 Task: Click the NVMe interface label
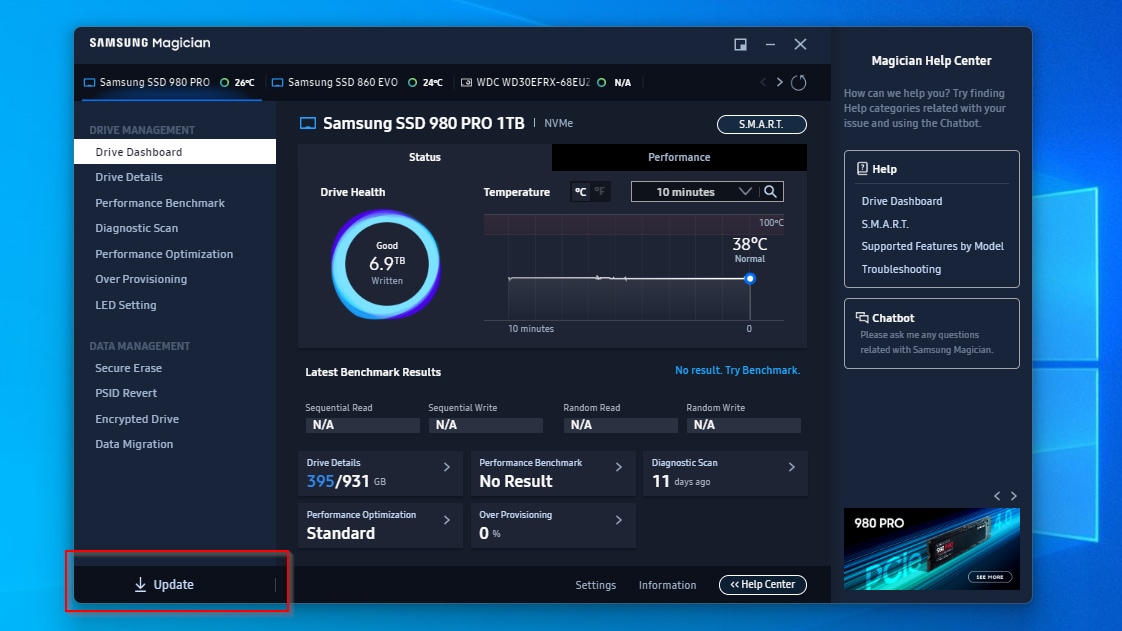(558, 123)
